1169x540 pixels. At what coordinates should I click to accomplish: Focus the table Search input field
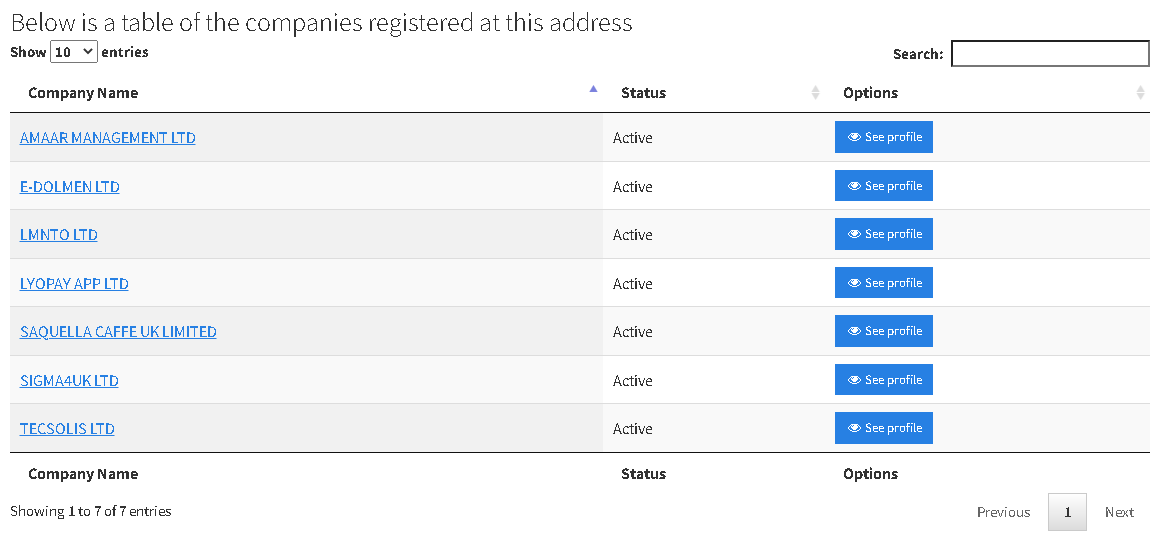point(1050,54)
